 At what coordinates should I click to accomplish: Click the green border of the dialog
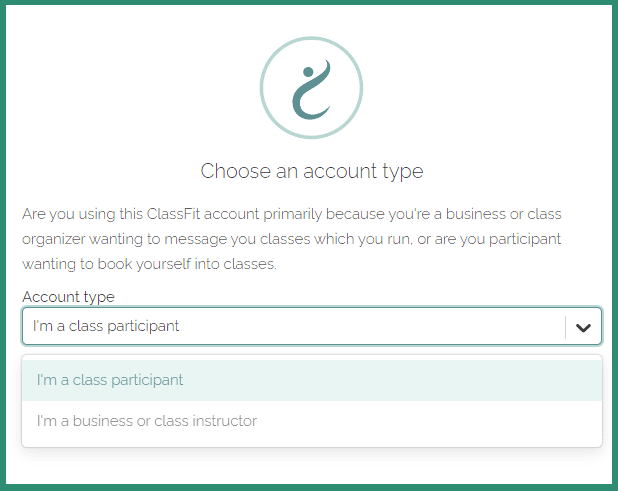click(3, 245)
